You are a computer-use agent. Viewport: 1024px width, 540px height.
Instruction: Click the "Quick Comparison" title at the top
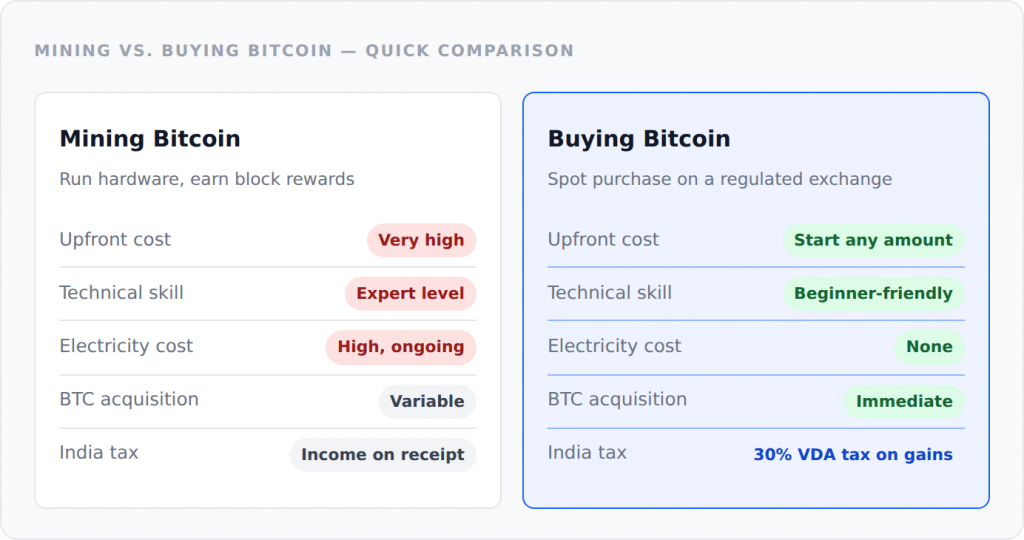click(304, 51)
